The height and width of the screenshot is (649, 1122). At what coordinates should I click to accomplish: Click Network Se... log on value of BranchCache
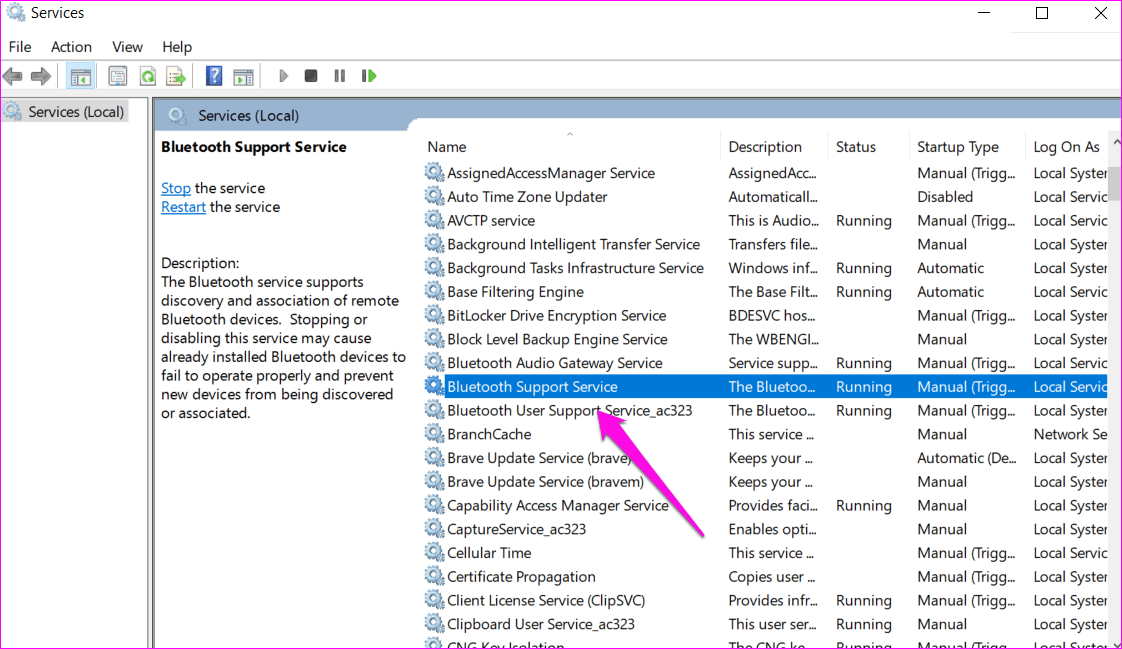click(1070, 434)
